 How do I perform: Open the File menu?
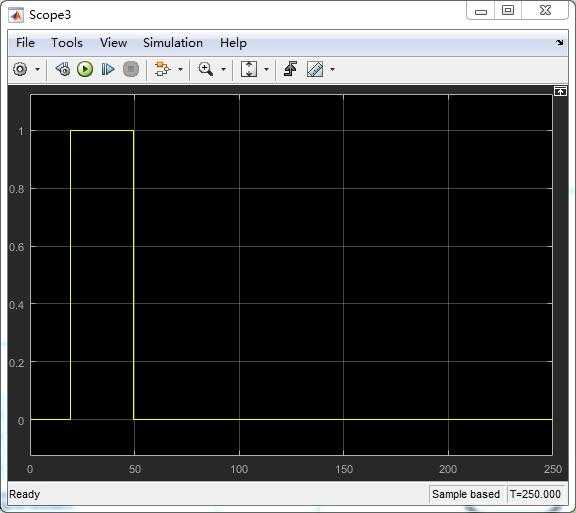pos(25,43)
